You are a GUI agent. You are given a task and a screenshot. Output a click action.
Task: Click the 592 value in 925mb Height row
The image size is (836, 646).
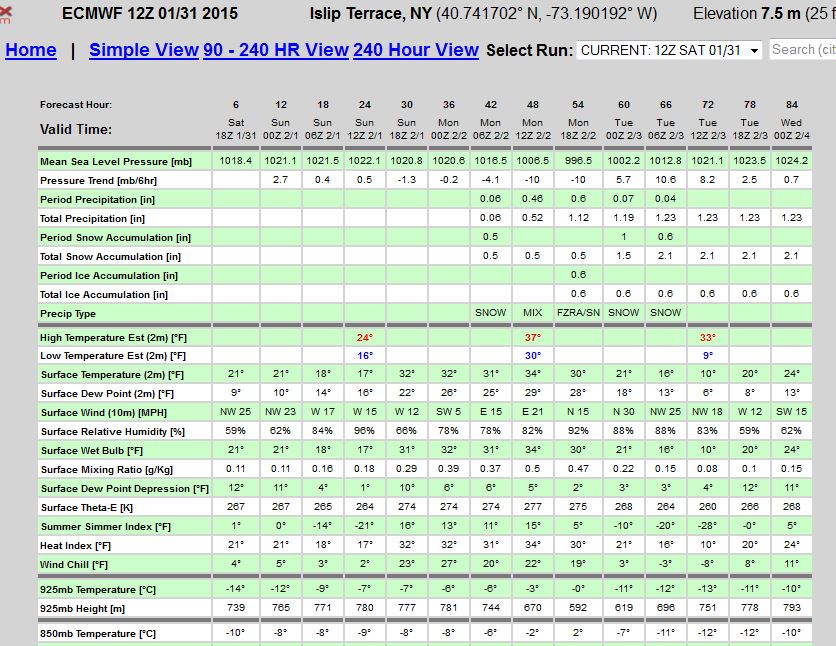pos(578,608)
